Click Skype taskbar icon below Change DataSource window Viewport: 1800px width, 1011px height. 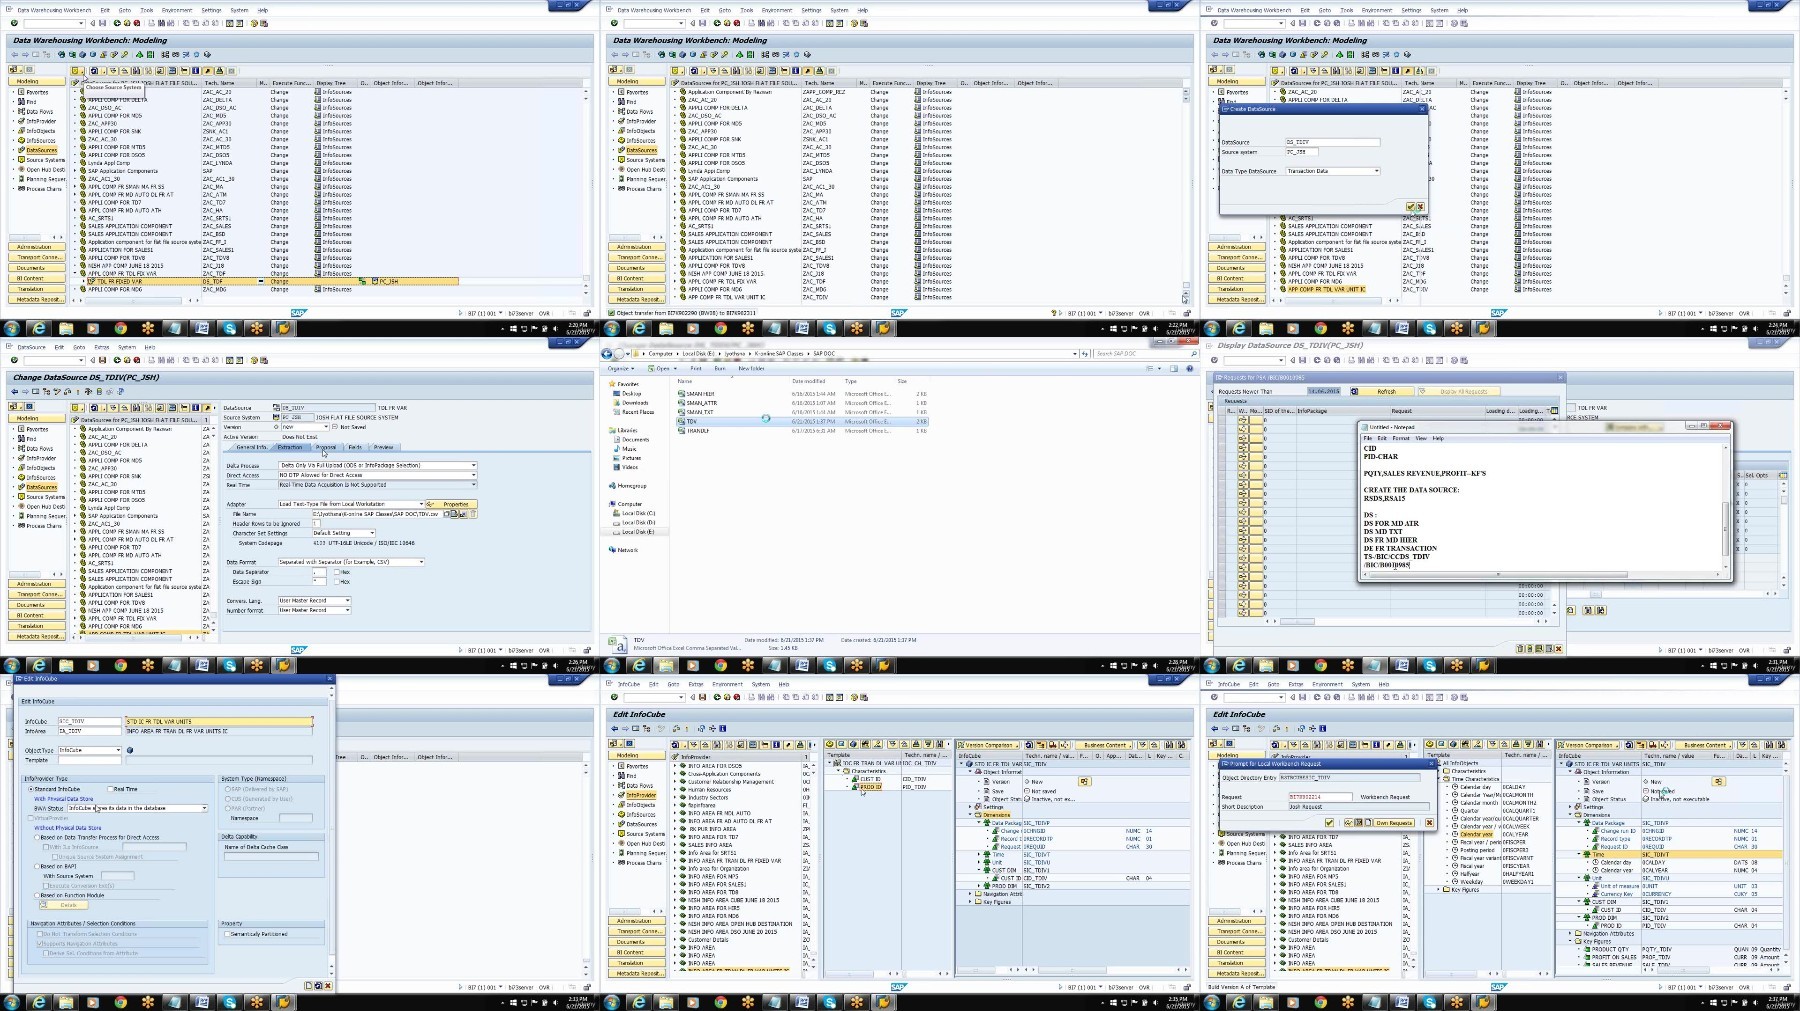229,664
